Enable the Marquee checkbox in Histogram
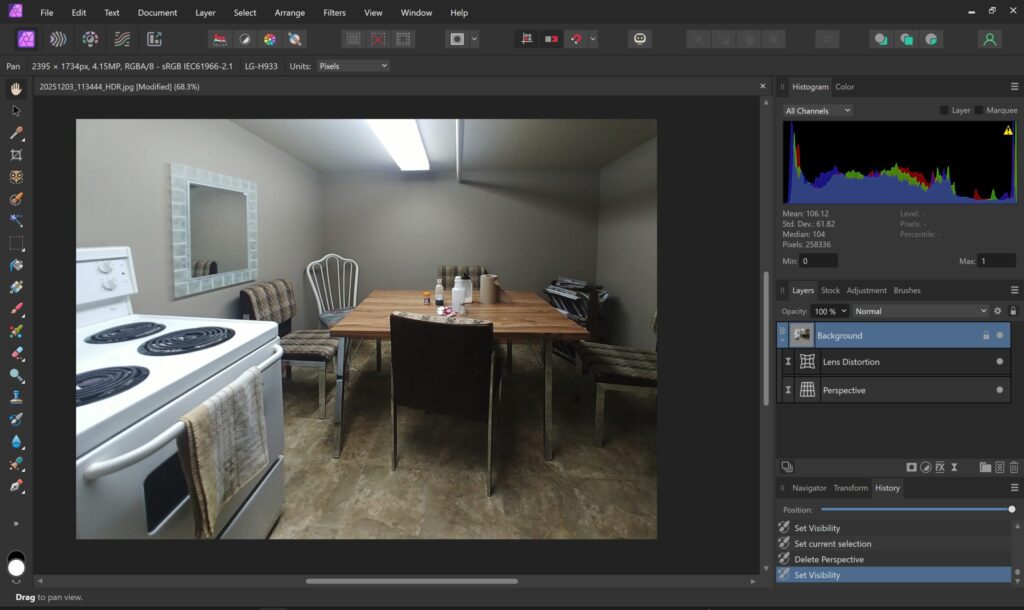Image resolution: width=1024 pixels, height=610 pixels. pos(980,110)
